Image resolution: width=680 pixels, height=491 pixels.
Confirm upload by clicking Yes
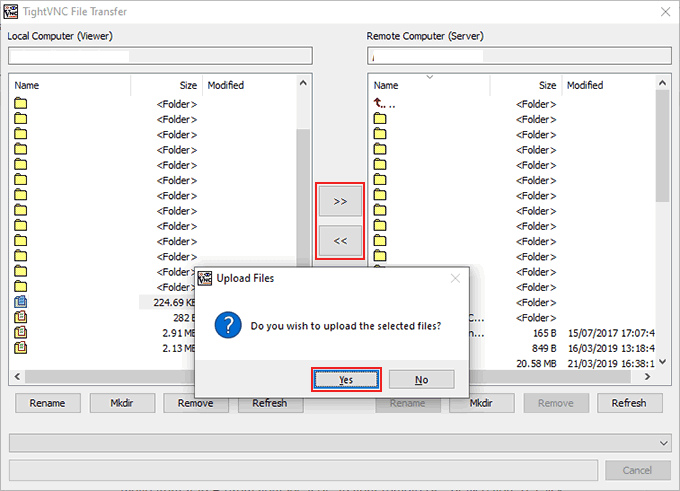346,380
